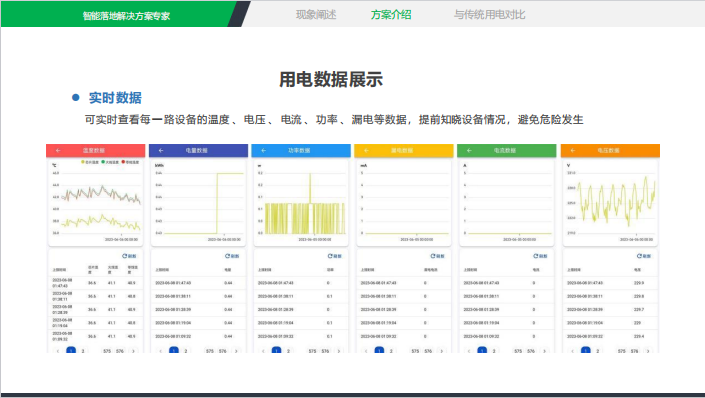The height and width of the screenshot is (398, 705).
Task: Toggle the green legend series in the temperature chart
Action: pyautogui.click(x=110, y=162)
